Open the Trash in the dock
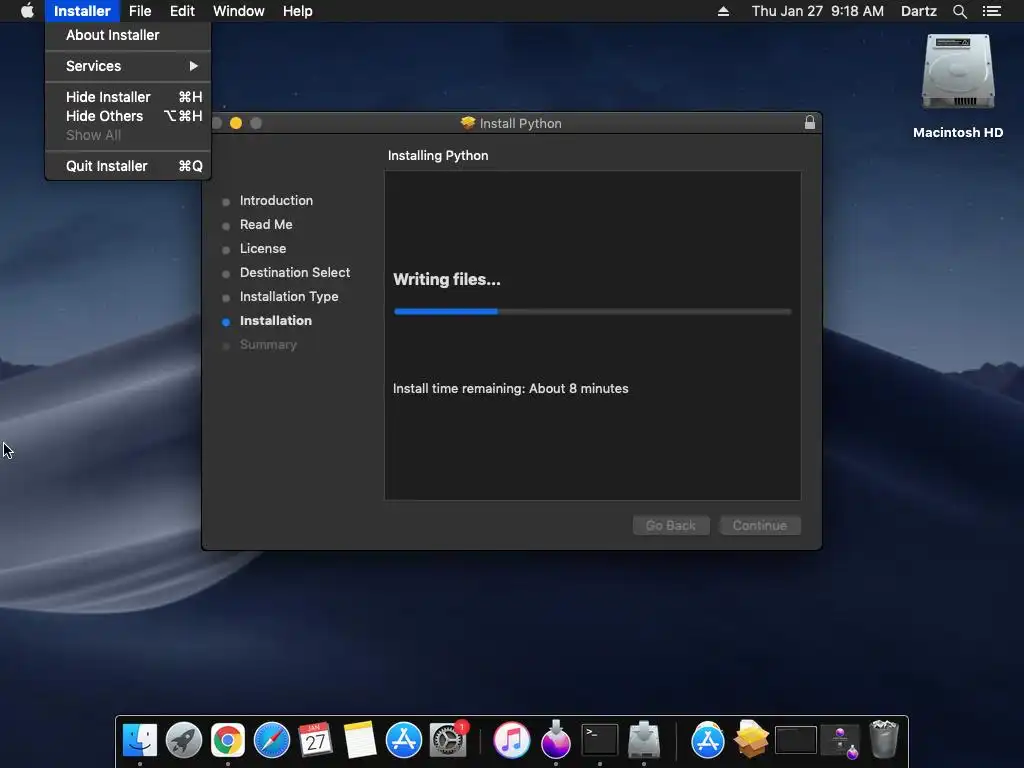The width and height of the screenshot is (1024, 768). pyautogui.click(x=884, y=739)
